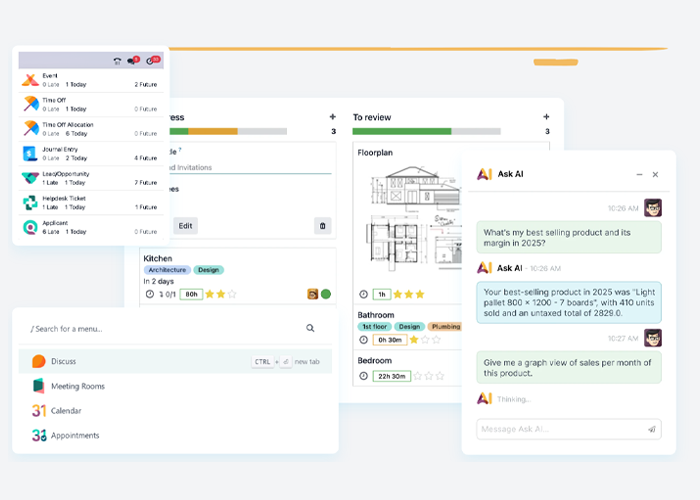The height and width of the screenshot is (500, 700).
Task: Click '6 Late' in Applicant row
Action: coord(50,232)
